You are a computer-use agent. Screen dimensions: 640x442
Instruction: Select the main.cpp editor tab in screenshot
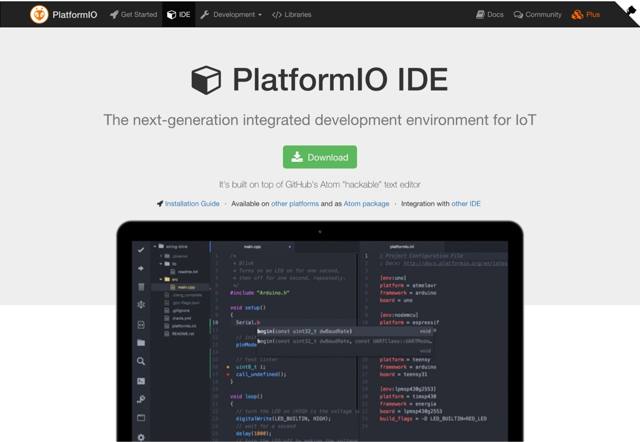(x=252, y=246)
